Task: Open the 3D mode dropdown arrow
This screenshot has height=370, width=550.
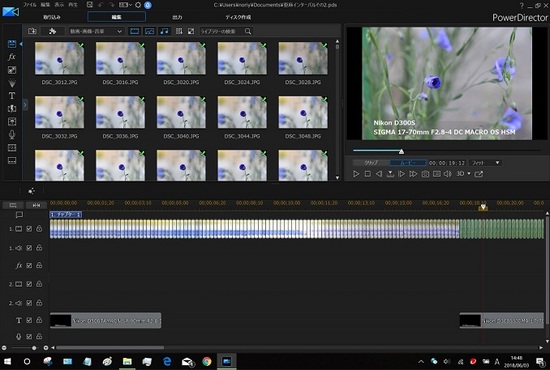Action: click(x=469, y=174)
